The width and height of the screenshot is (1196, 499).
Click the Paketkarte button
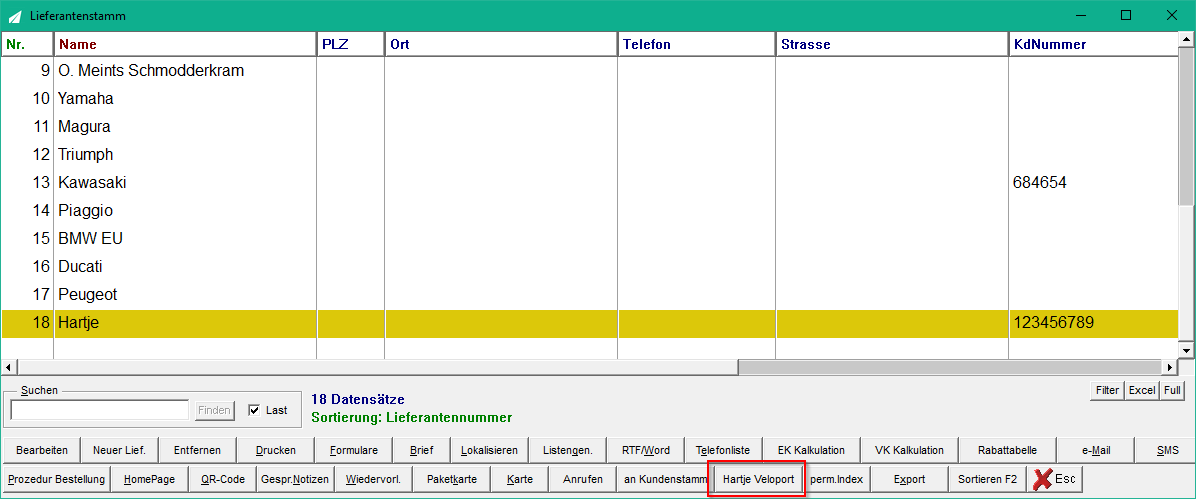click(452, 480)
